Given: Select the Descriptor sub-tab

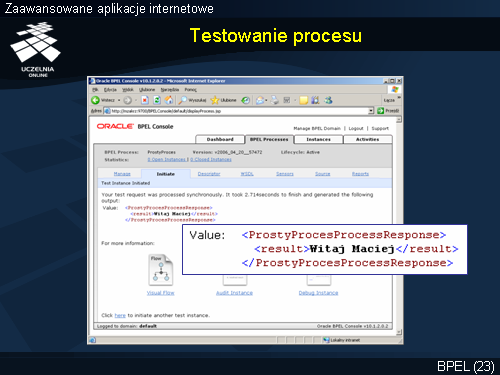Looking at the screenshot, I should click(x=209, y=174).
